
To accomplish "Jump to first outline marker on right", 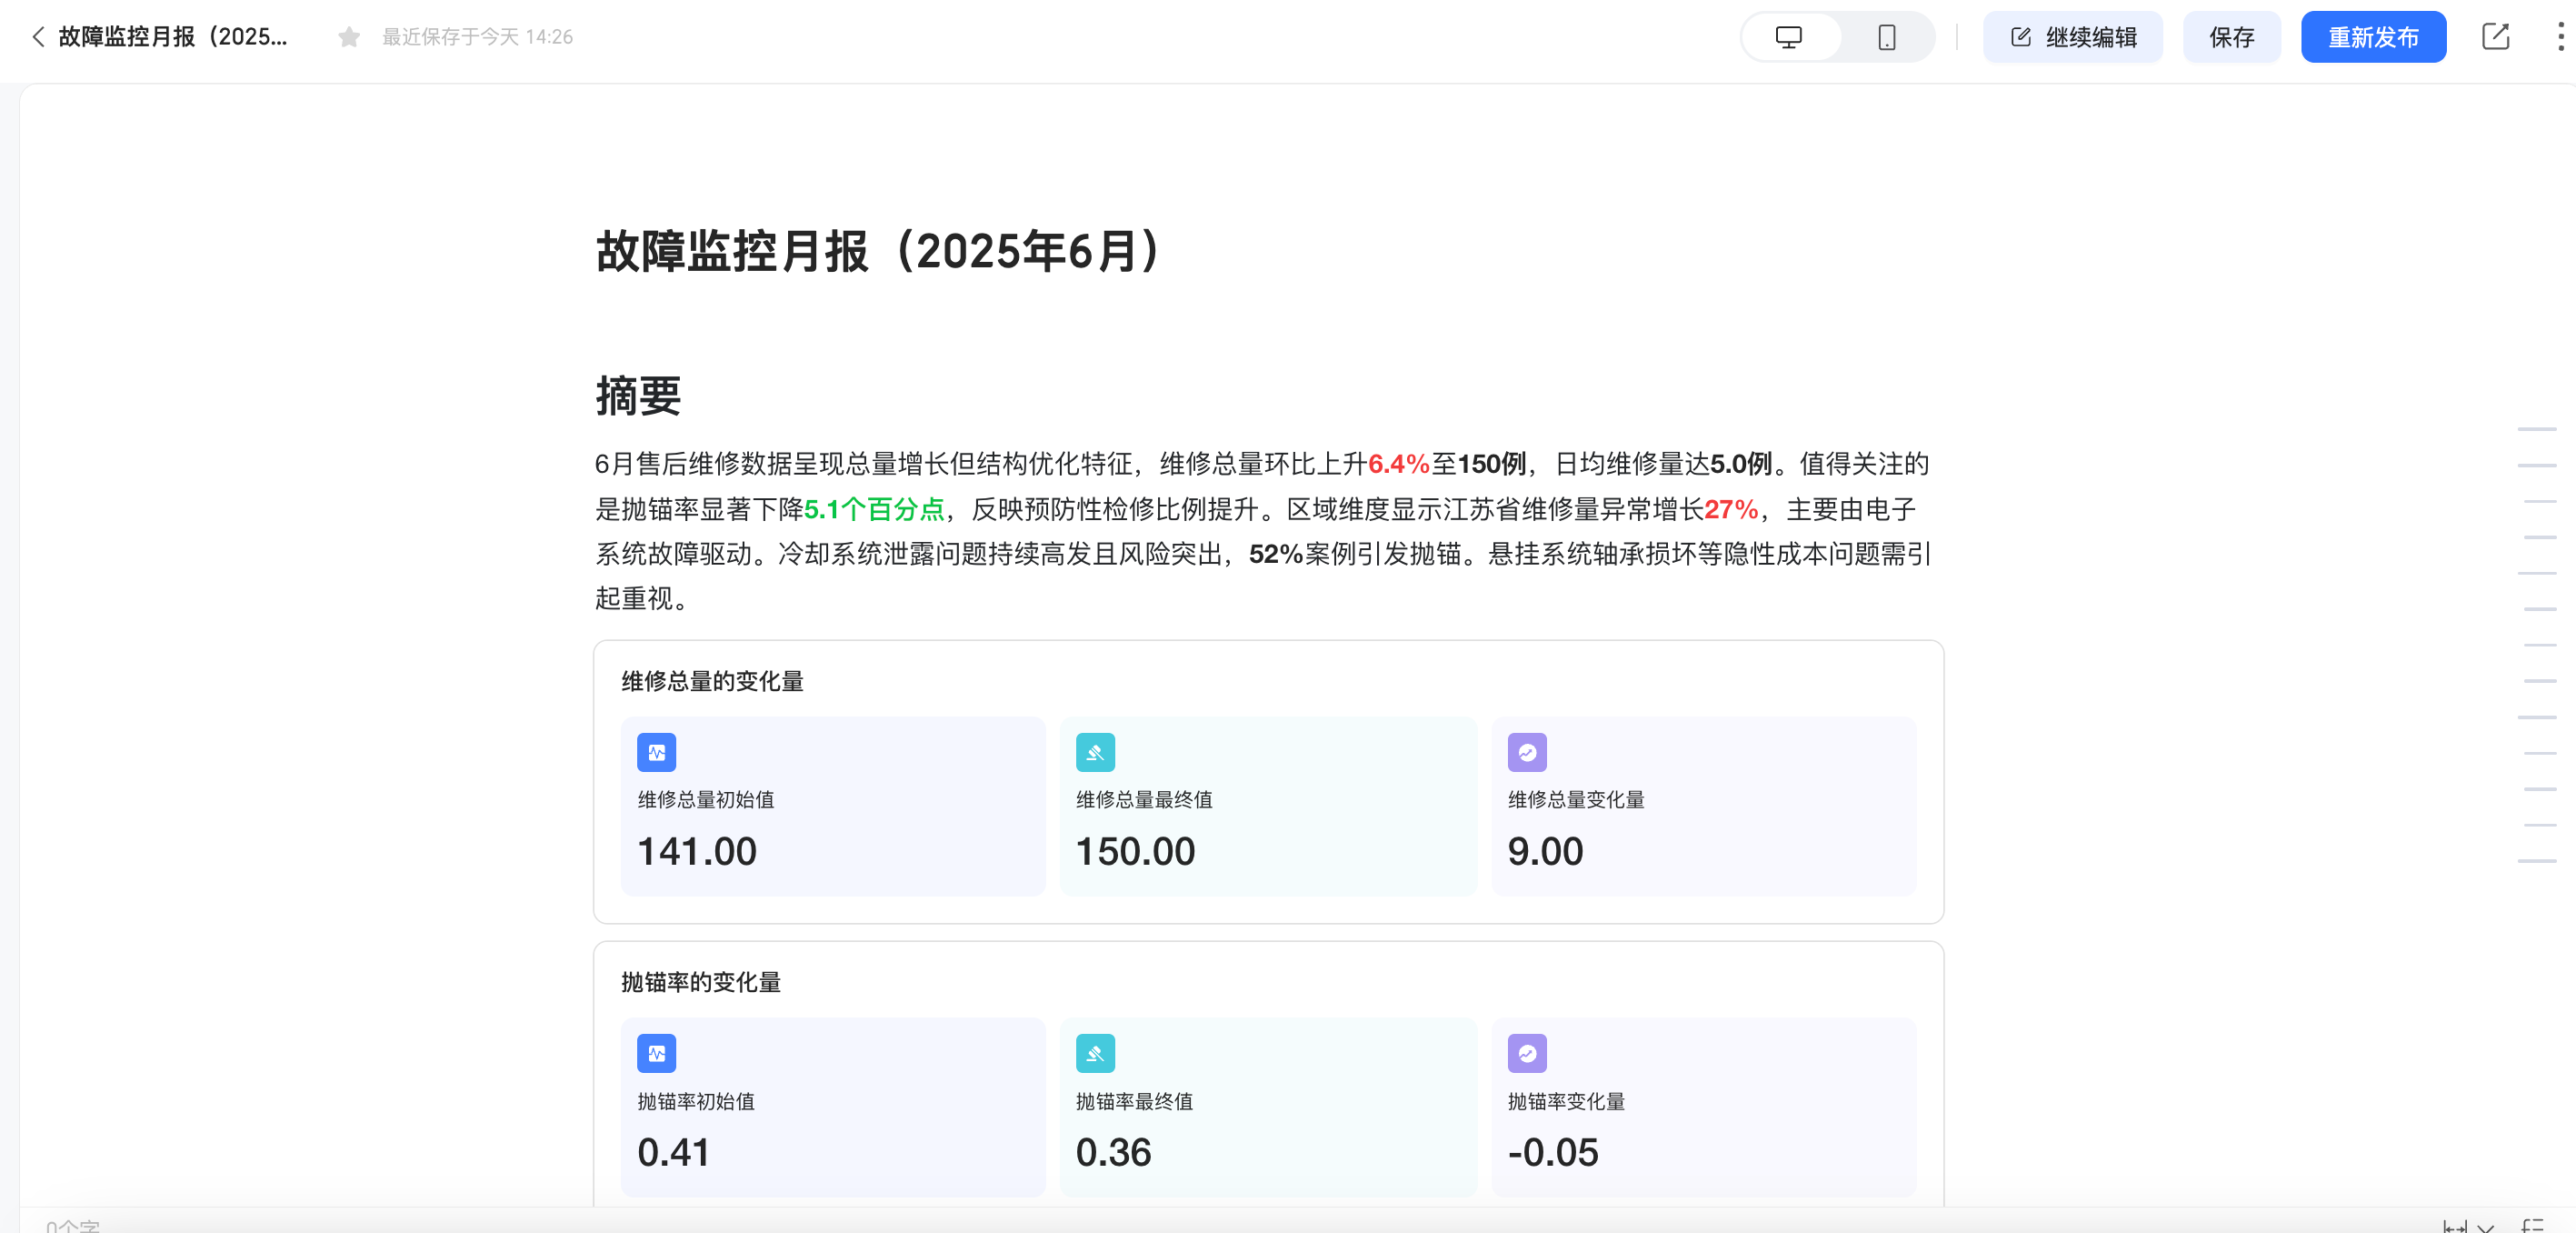I will tap(2536, 429).
